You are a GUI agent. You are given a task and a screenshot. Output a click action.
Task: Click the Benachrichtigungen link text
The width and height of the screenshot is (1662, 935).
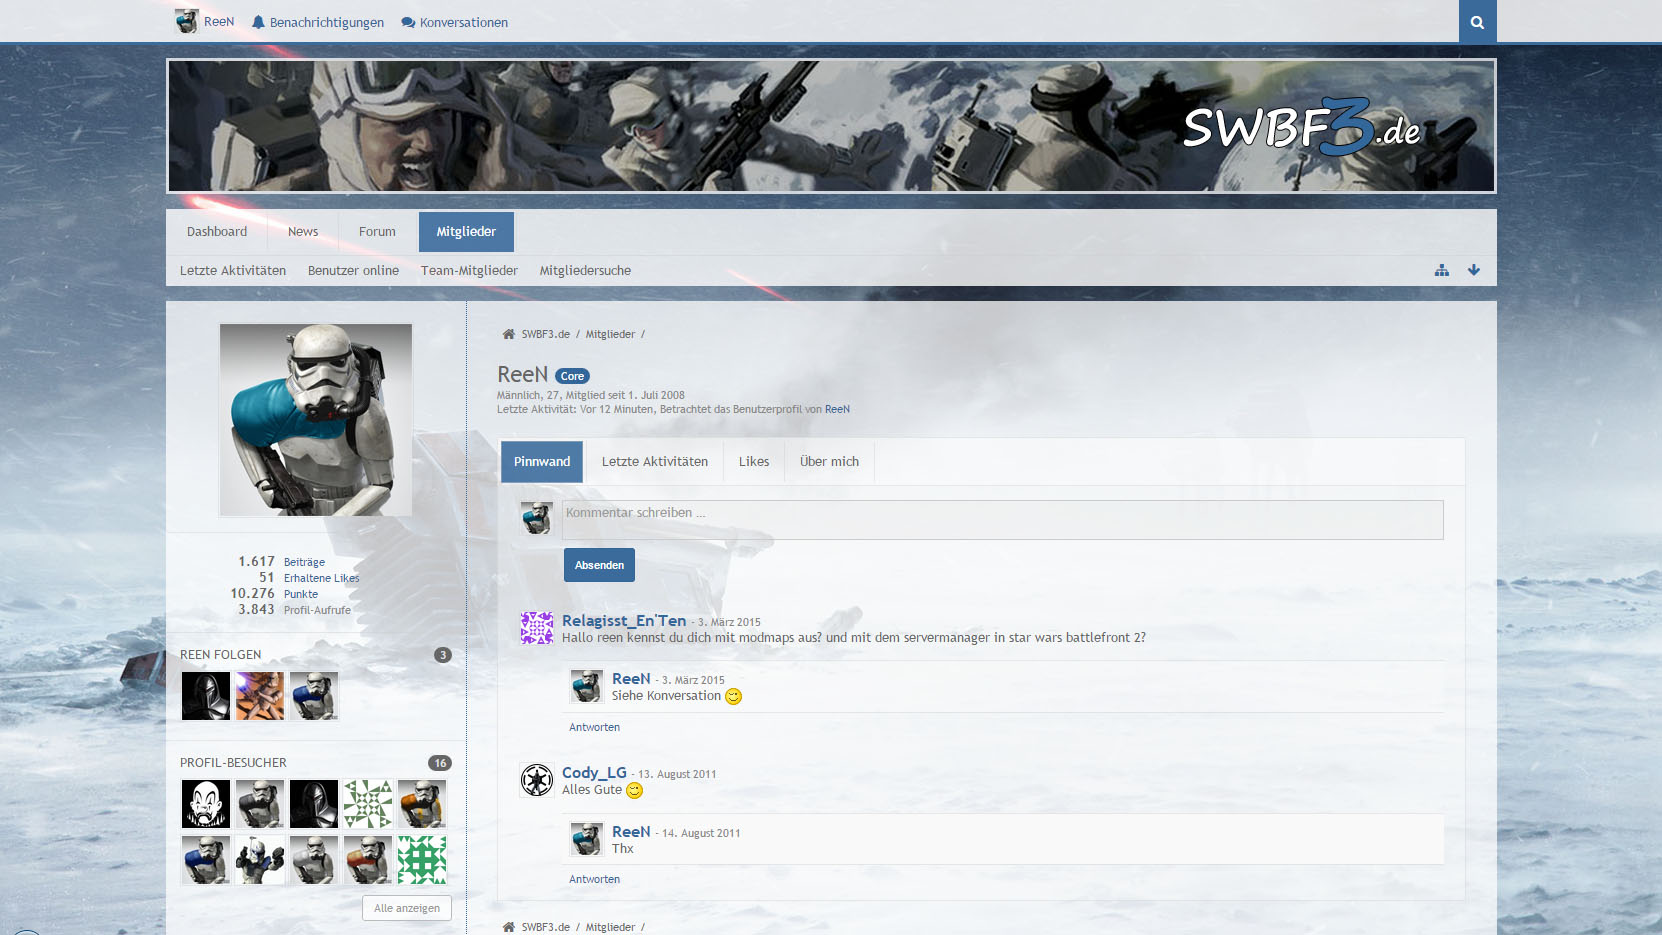point(327,22)
